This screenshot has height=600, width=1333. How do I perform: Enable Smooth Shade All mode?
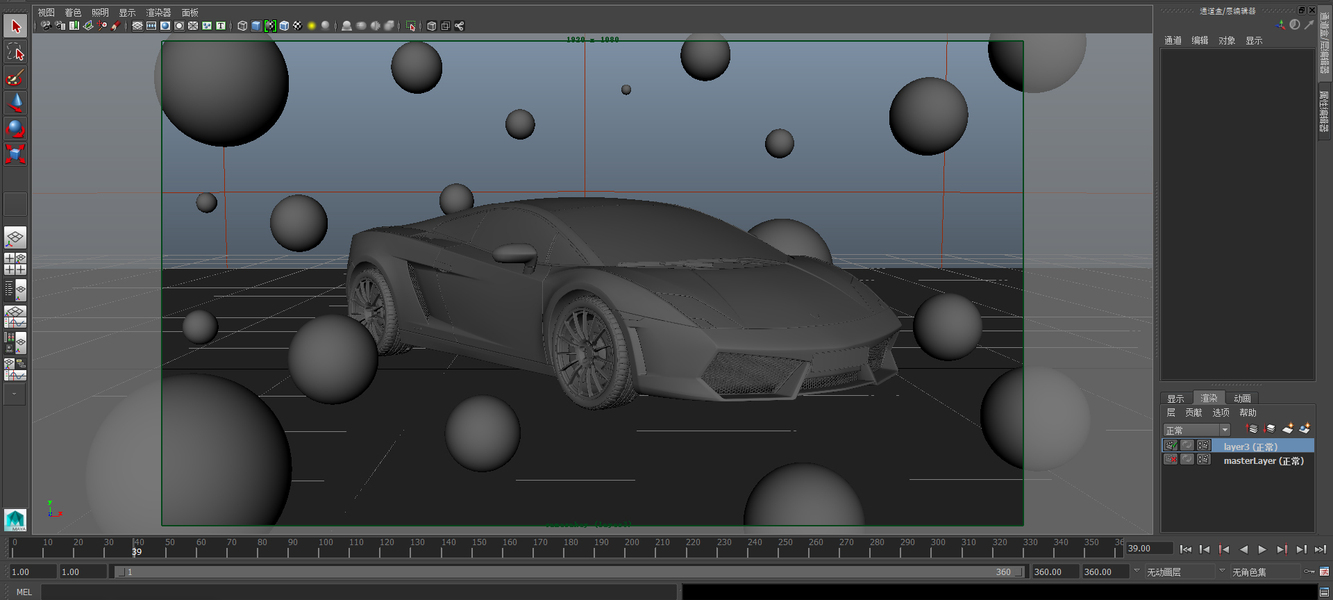click(256, 26)
